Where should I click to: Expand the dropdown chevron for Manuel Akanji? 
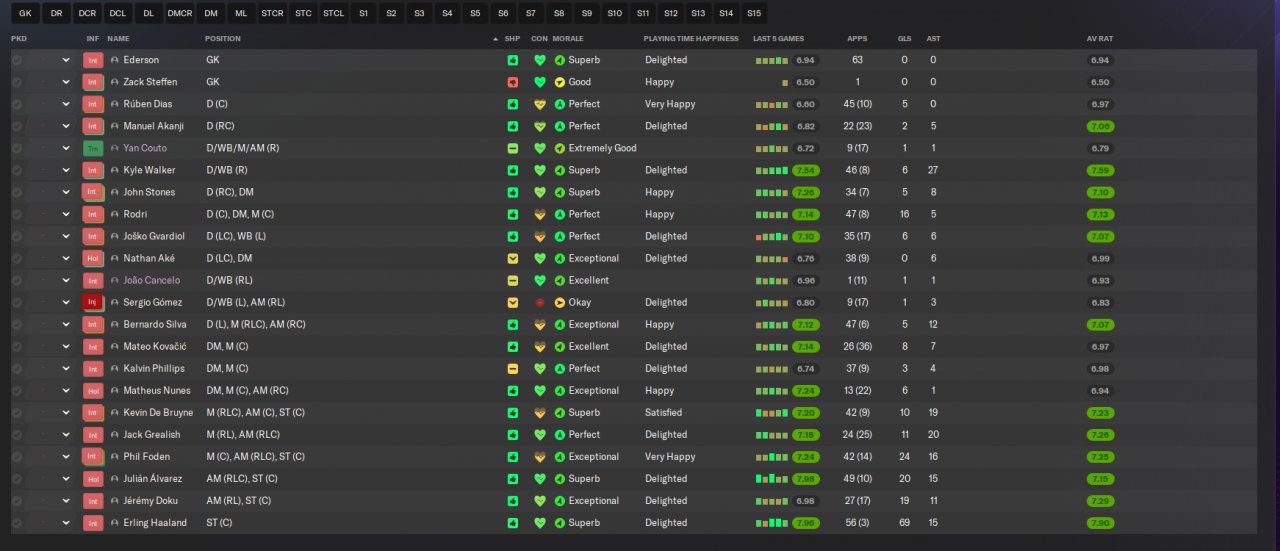coord(66,126)
